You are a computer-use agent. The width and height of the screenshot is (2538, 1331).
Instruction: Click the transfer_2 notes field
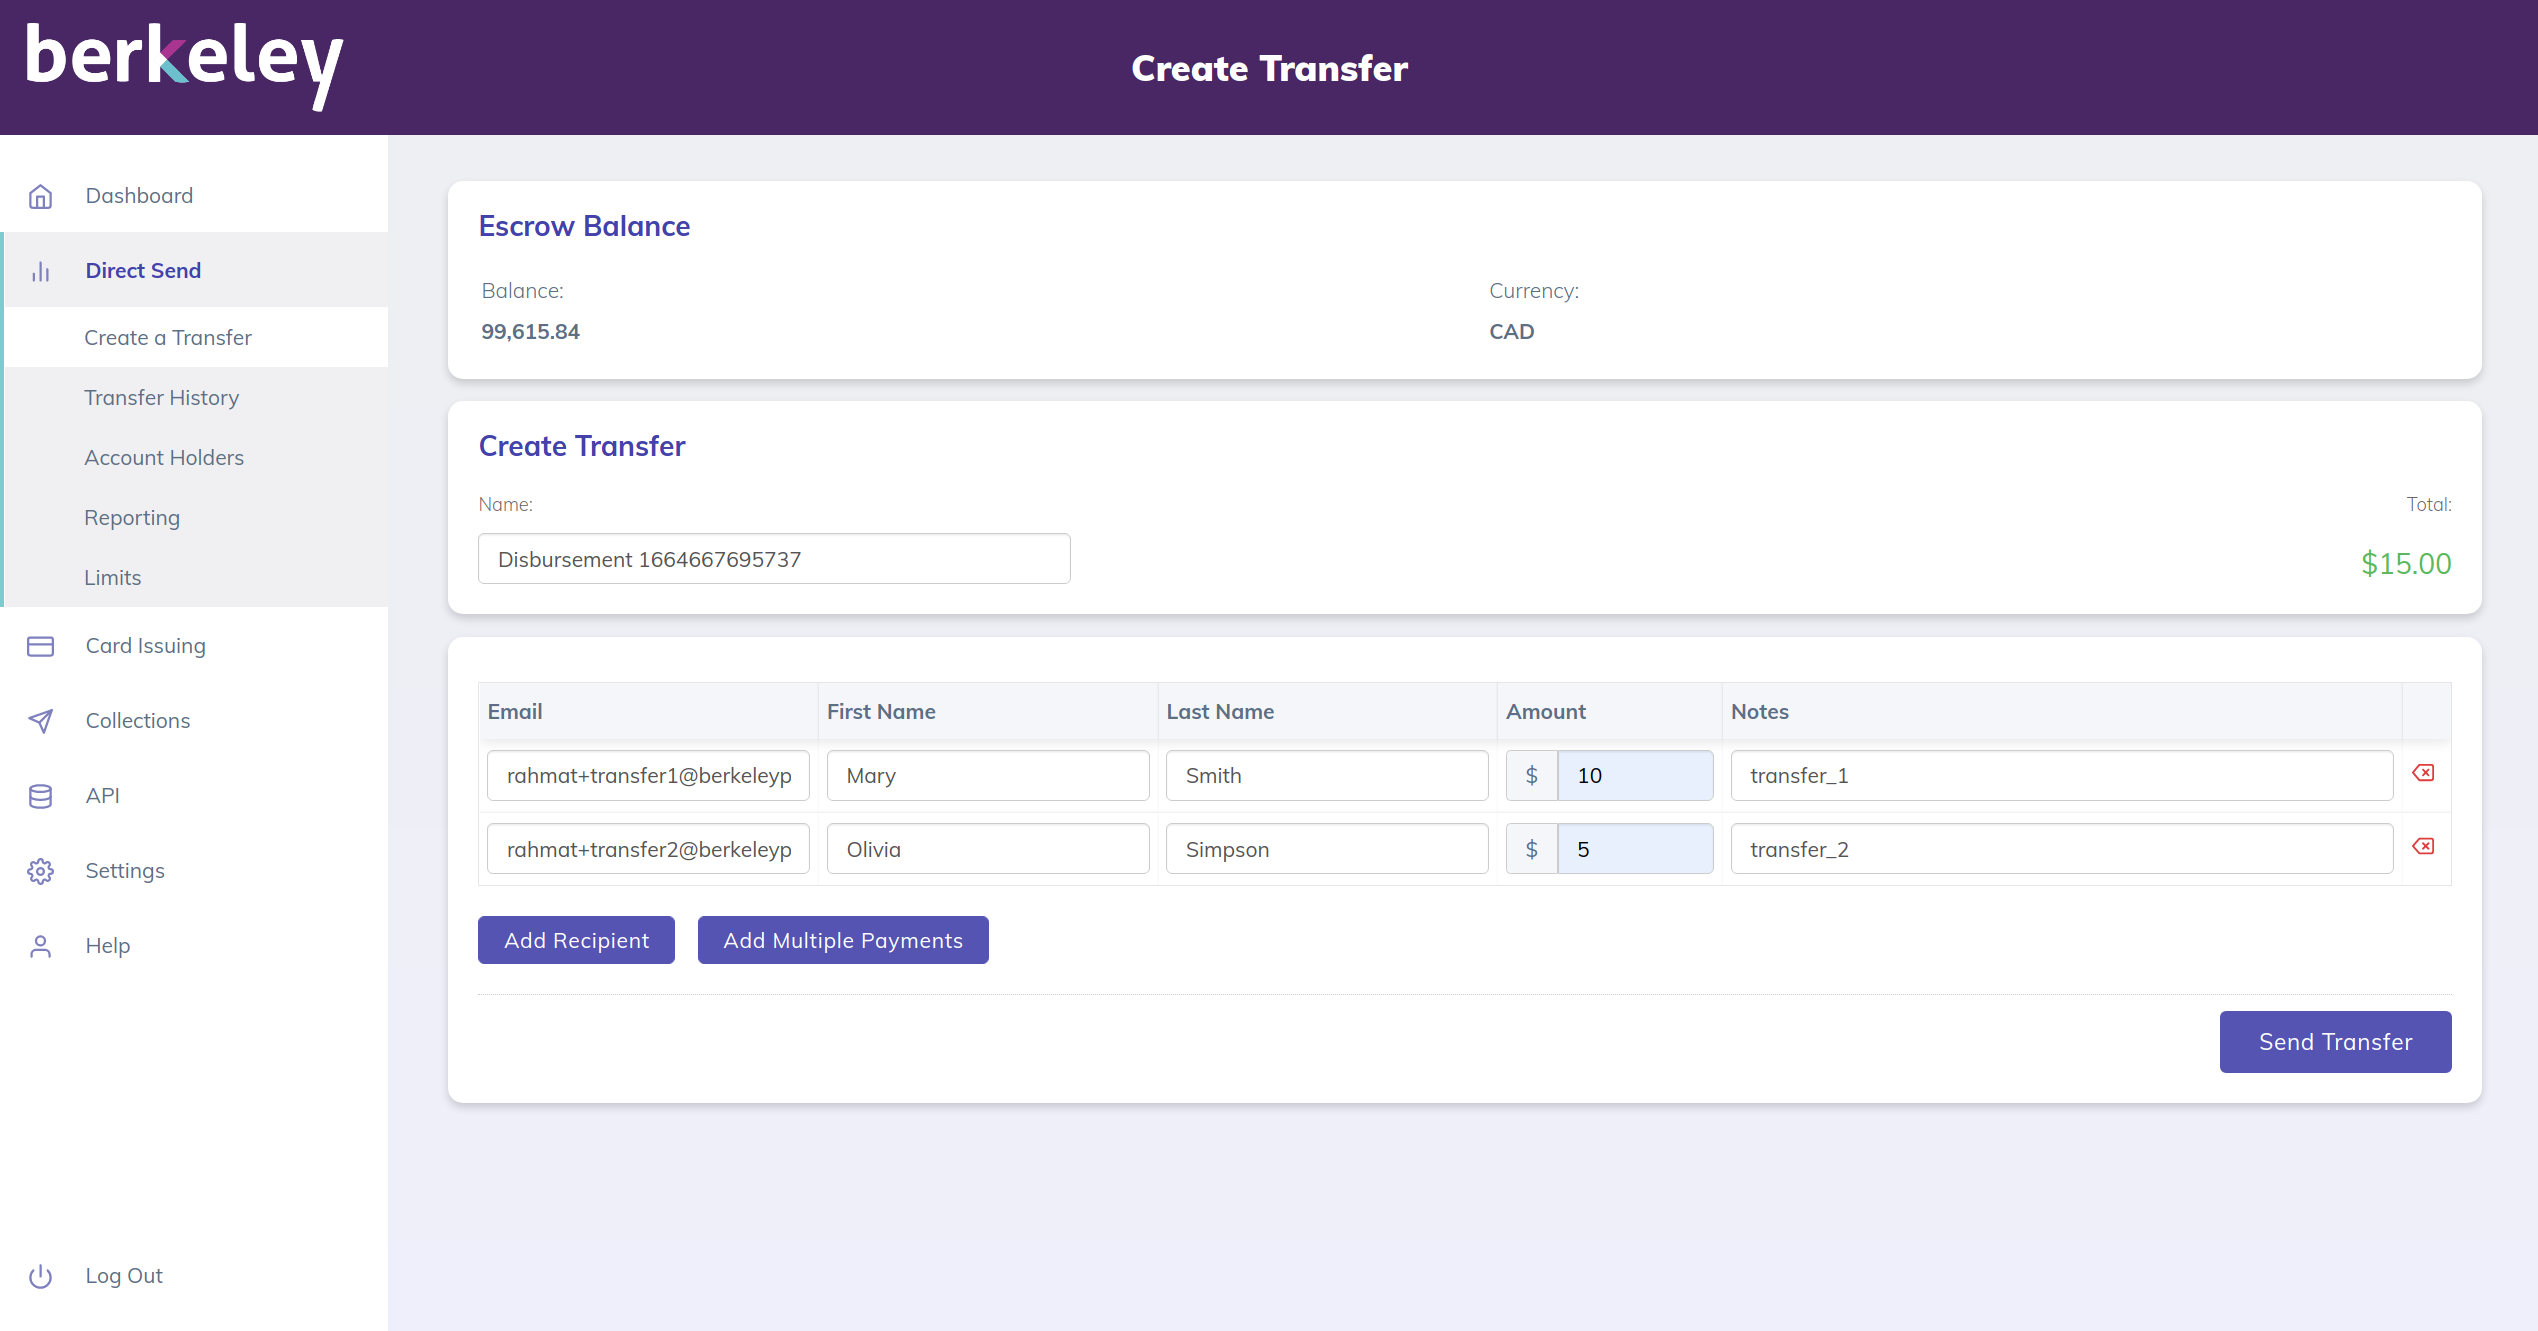click(2062, 849)
